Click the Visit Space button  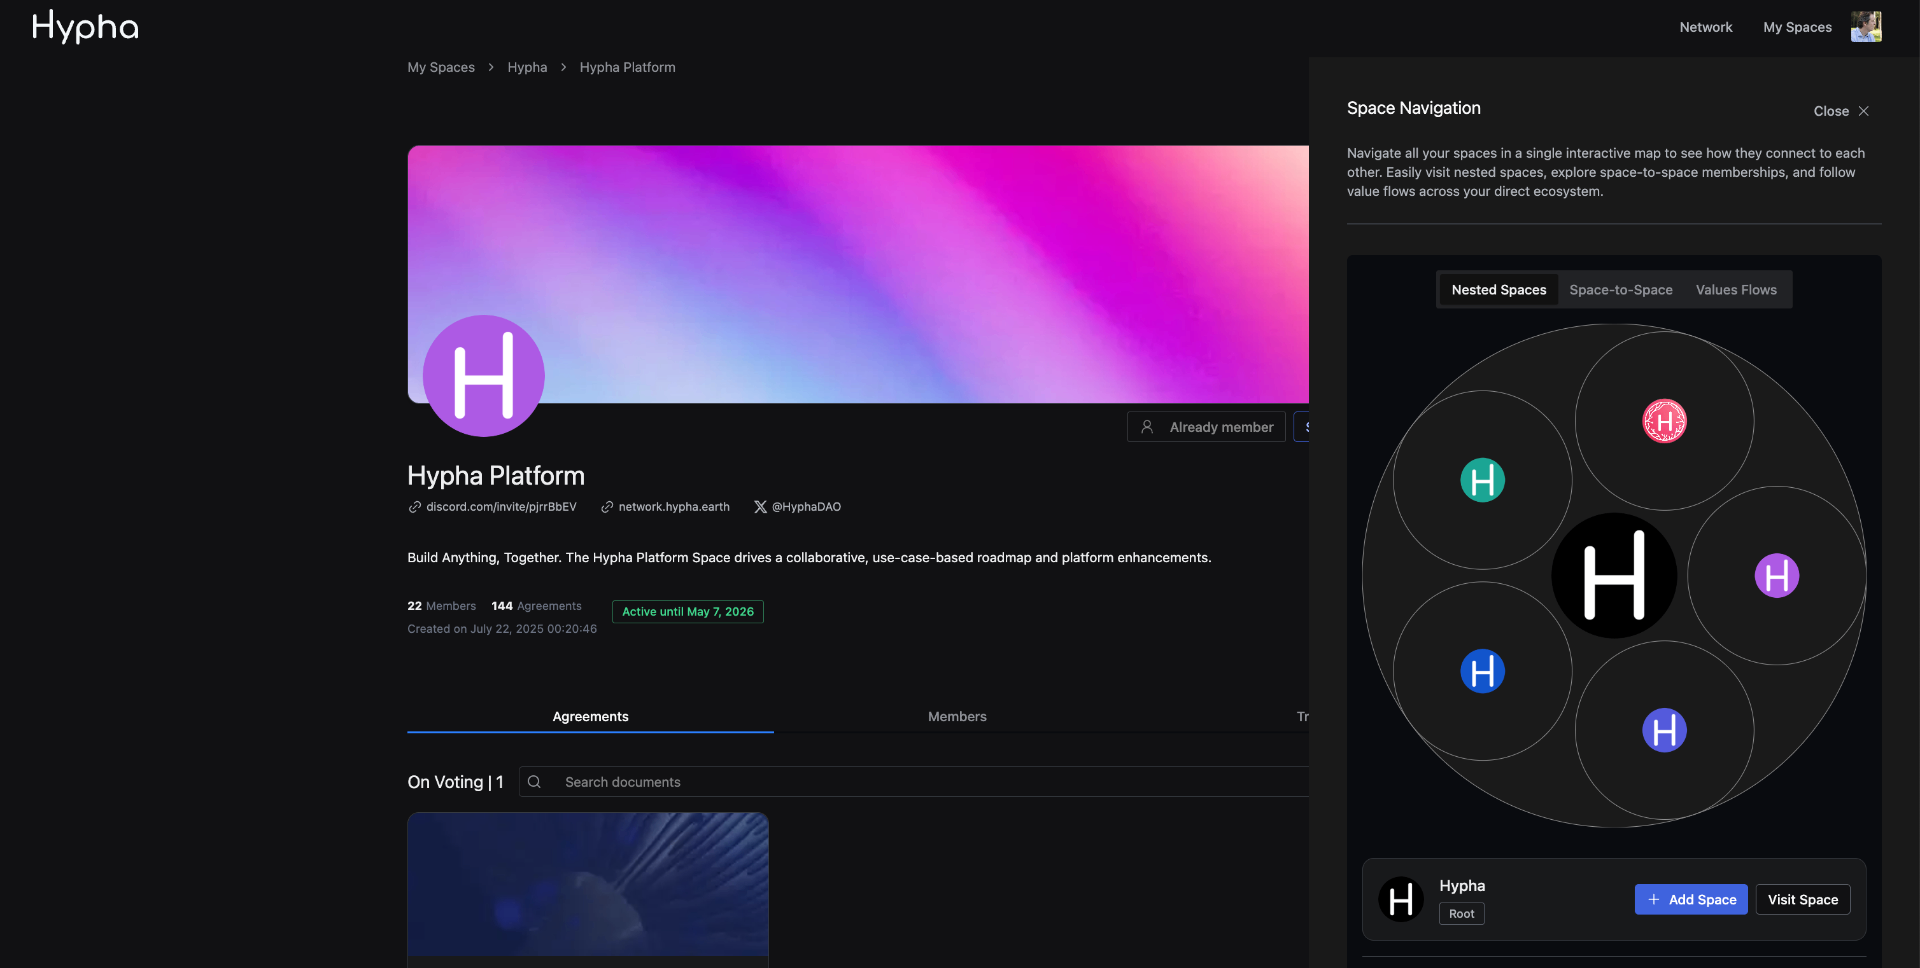[1803, 899]
